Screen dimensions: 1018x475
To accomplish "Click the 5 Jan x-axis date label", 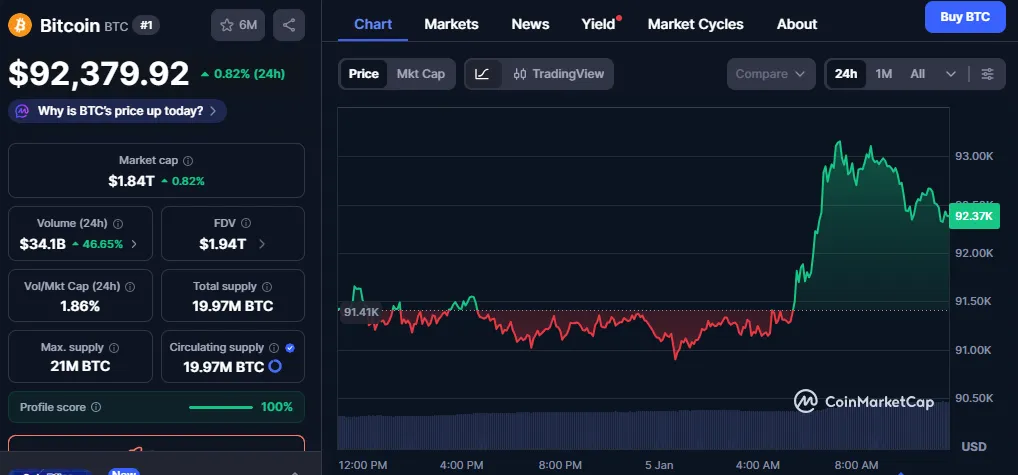I will pyautogui.click(x=660, y=465).
